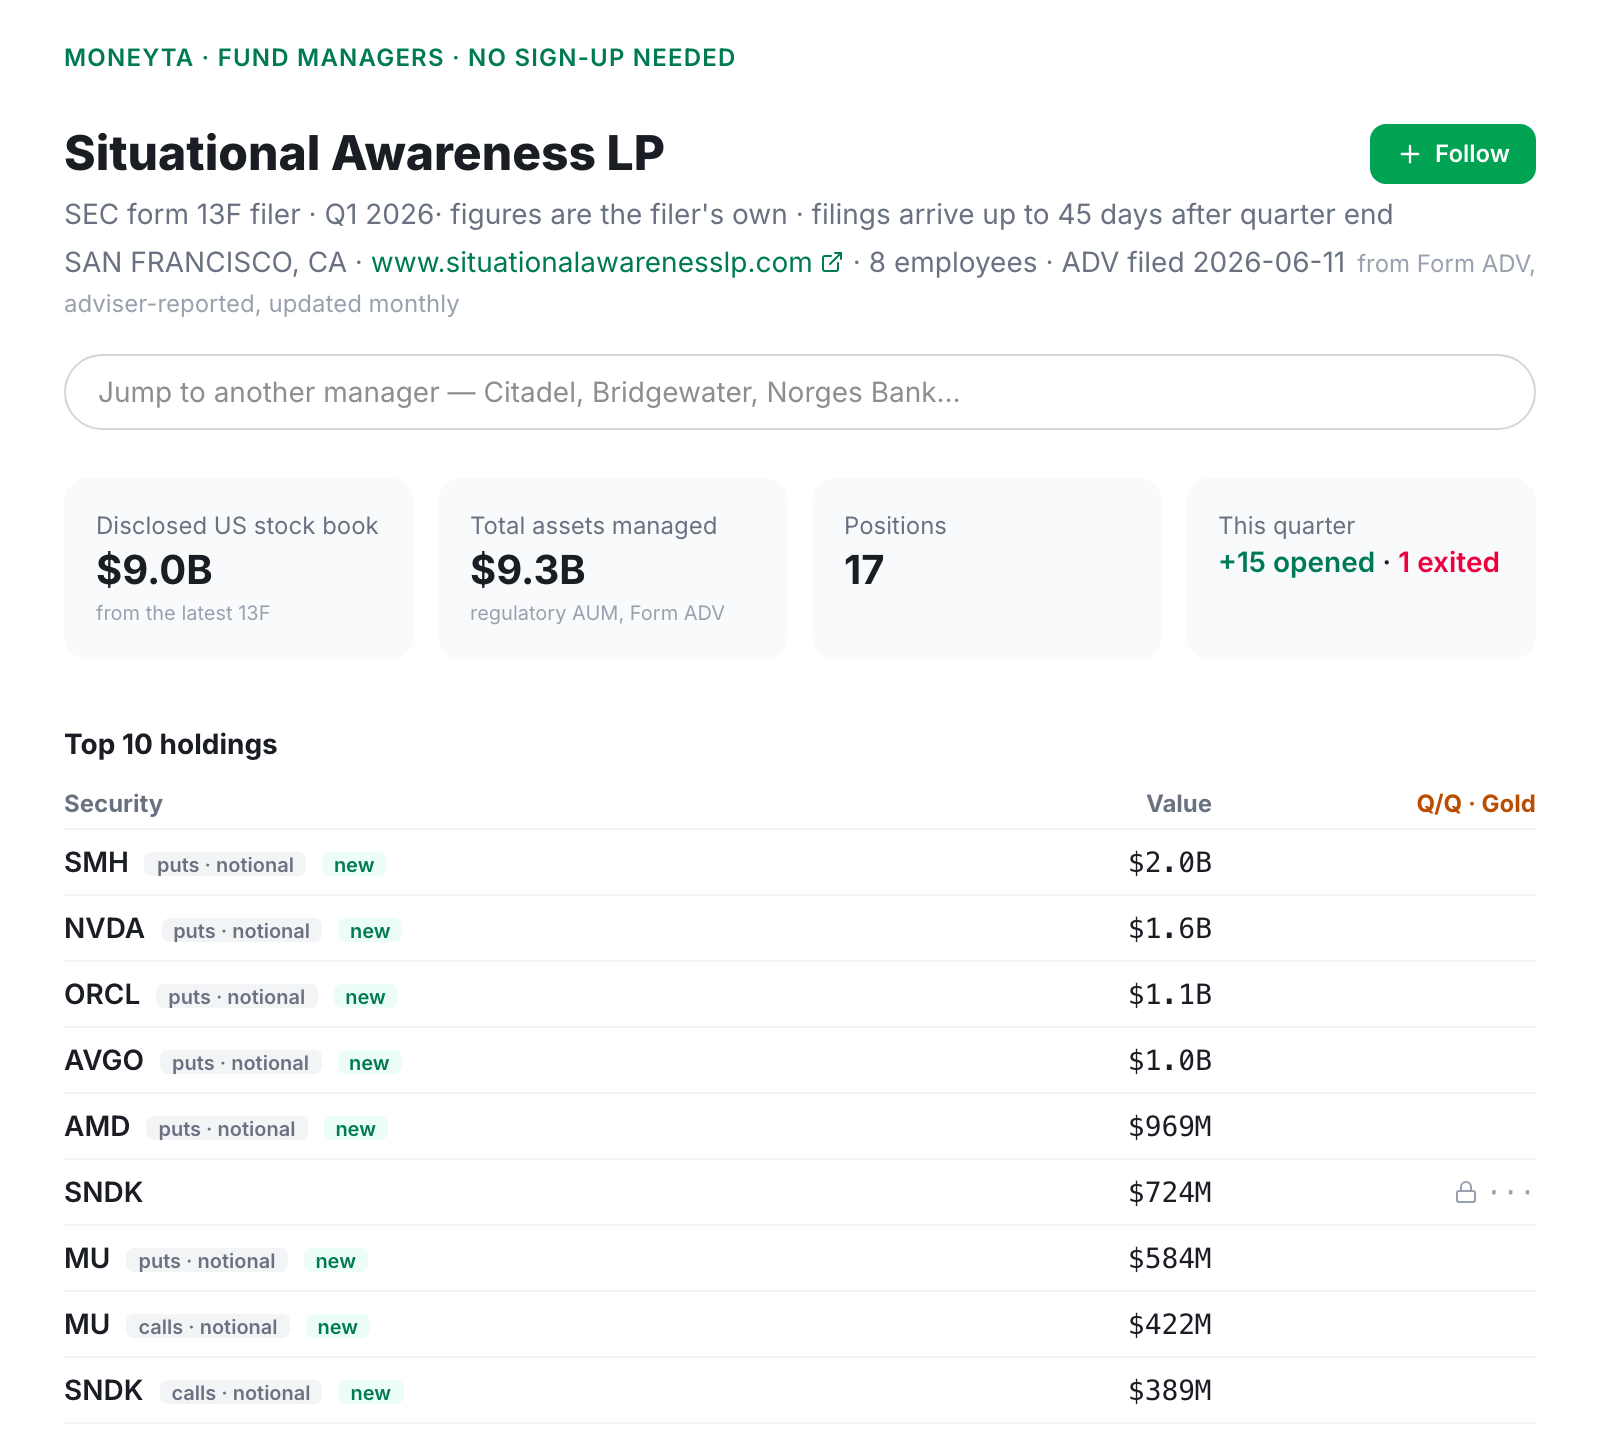Focus the Jump to another manager search
The image size is (1600, 1440).
pos(800,392)
